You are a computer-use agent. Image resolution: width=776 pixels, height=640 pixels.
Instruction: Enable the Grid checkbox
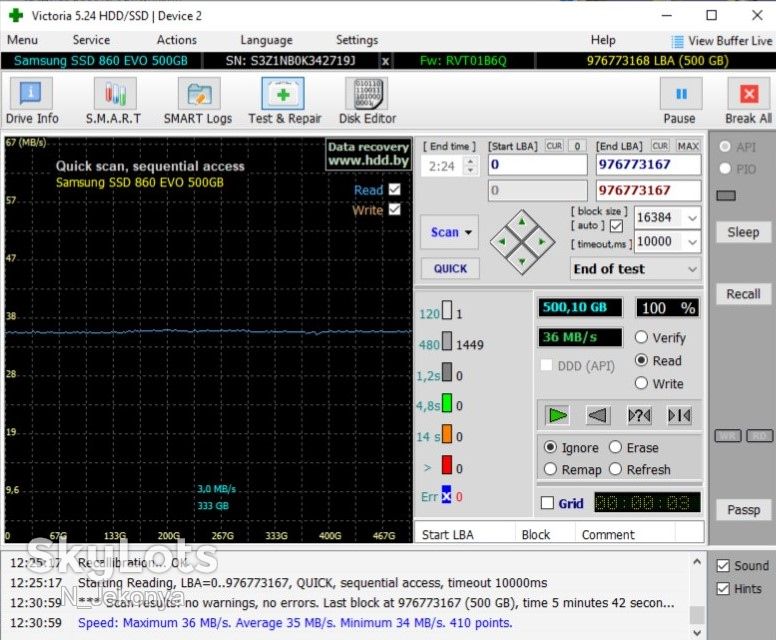(x=547, y=503)
